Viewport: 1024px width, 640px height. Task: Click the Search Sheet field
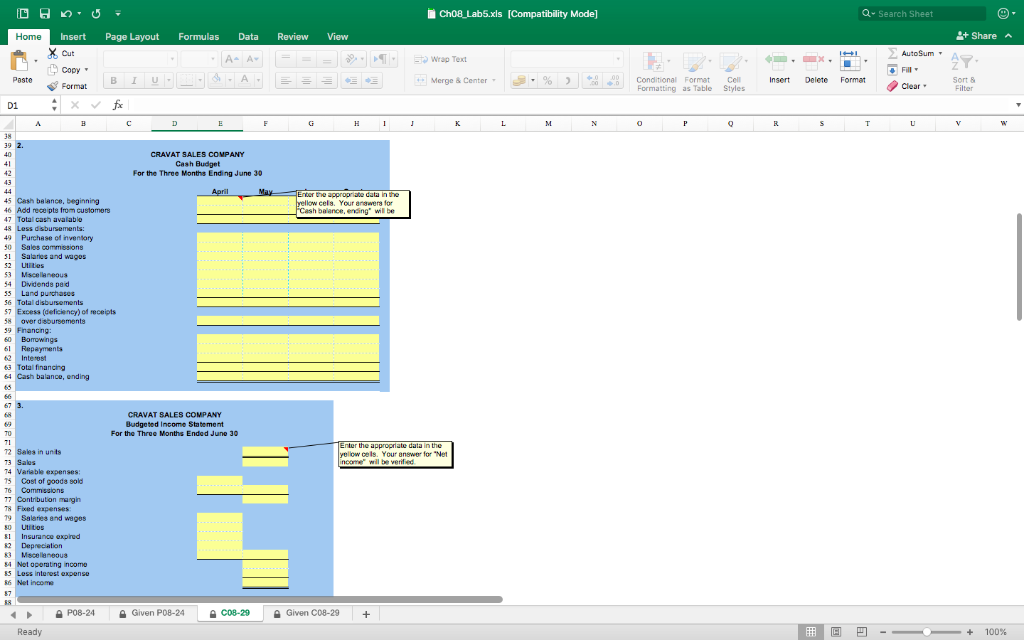point(924,13)
